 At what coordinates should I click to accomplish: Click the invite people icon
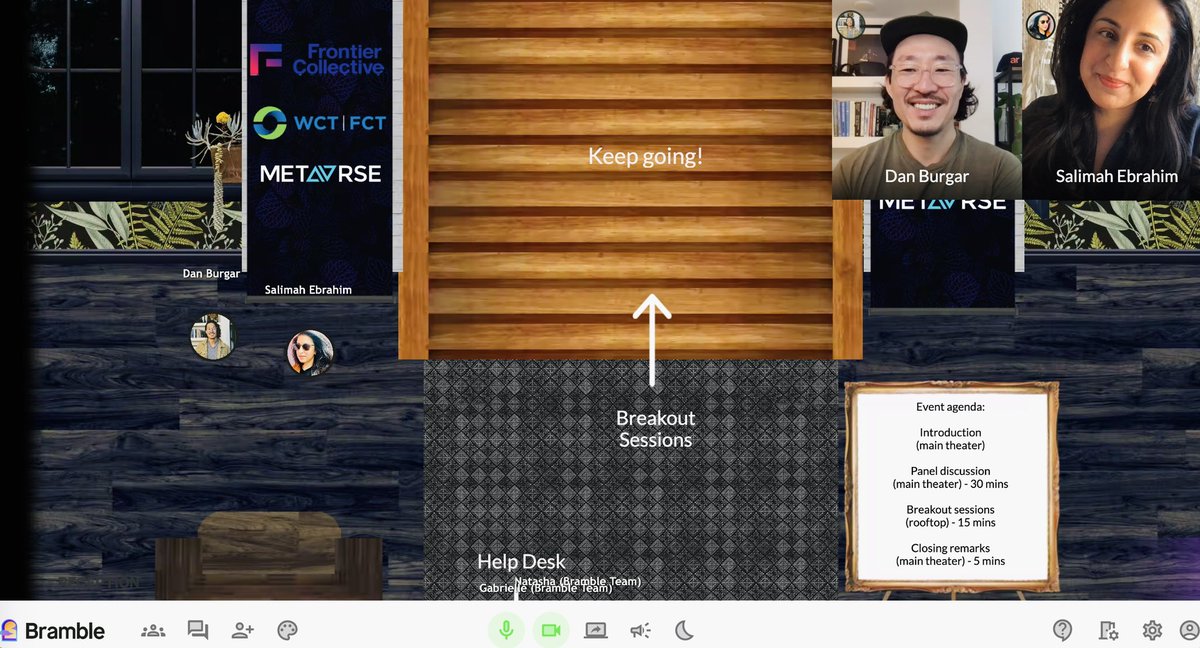point(243,630)
